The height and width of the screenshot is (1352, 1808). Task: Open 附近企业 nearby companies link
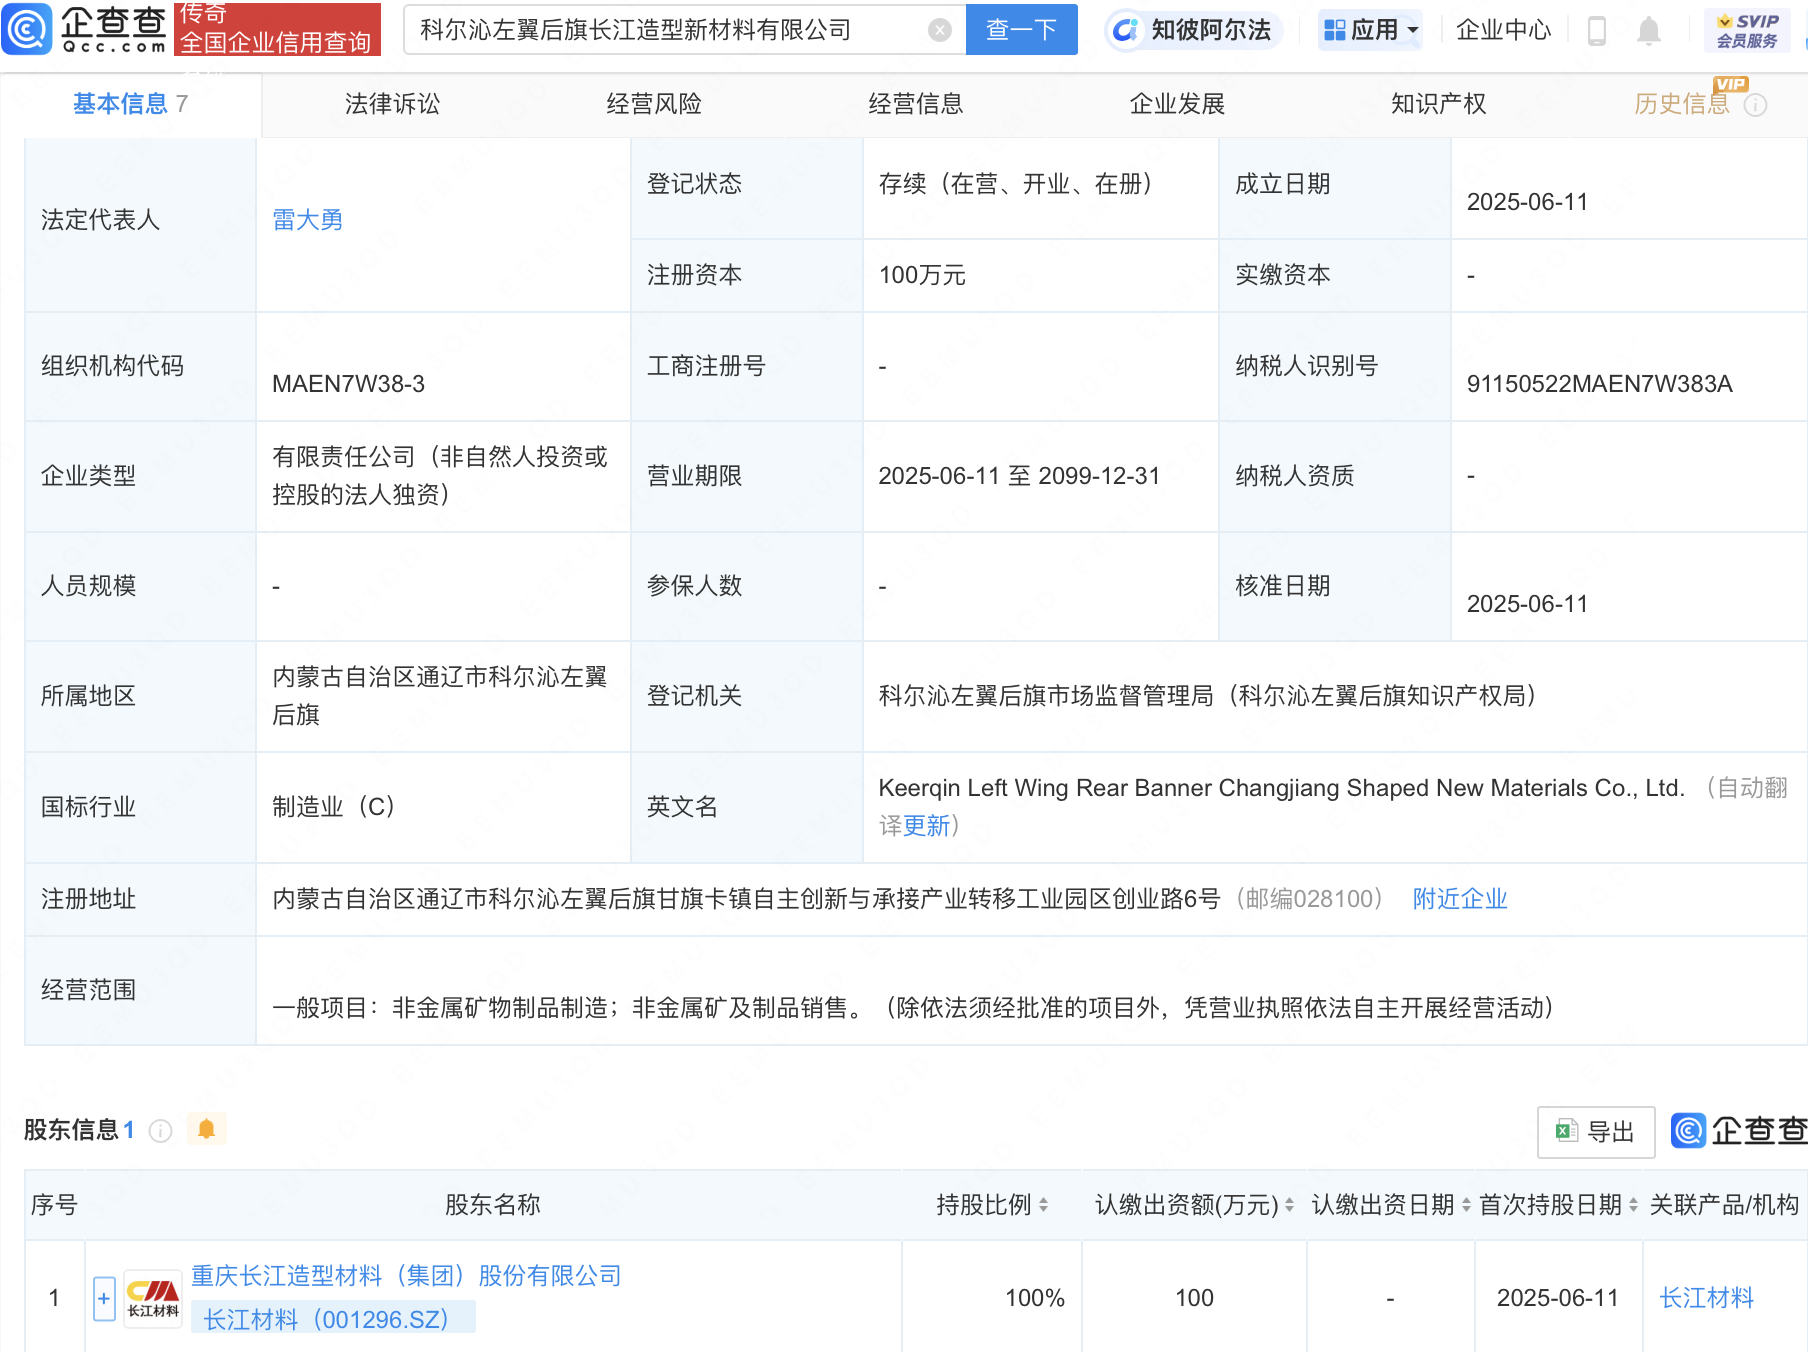click(x=1459, y=899)
